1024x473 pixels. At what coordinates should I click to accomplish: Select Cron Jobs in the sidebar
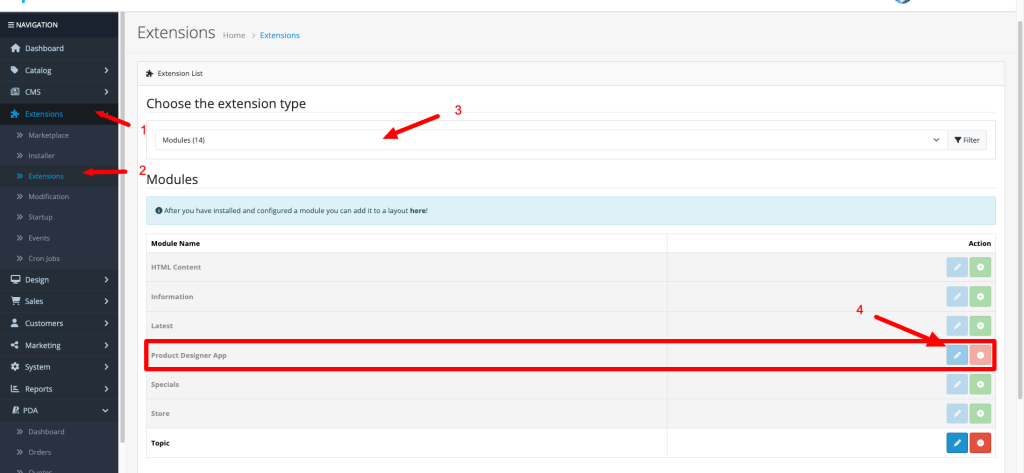[x=45, y=259]
